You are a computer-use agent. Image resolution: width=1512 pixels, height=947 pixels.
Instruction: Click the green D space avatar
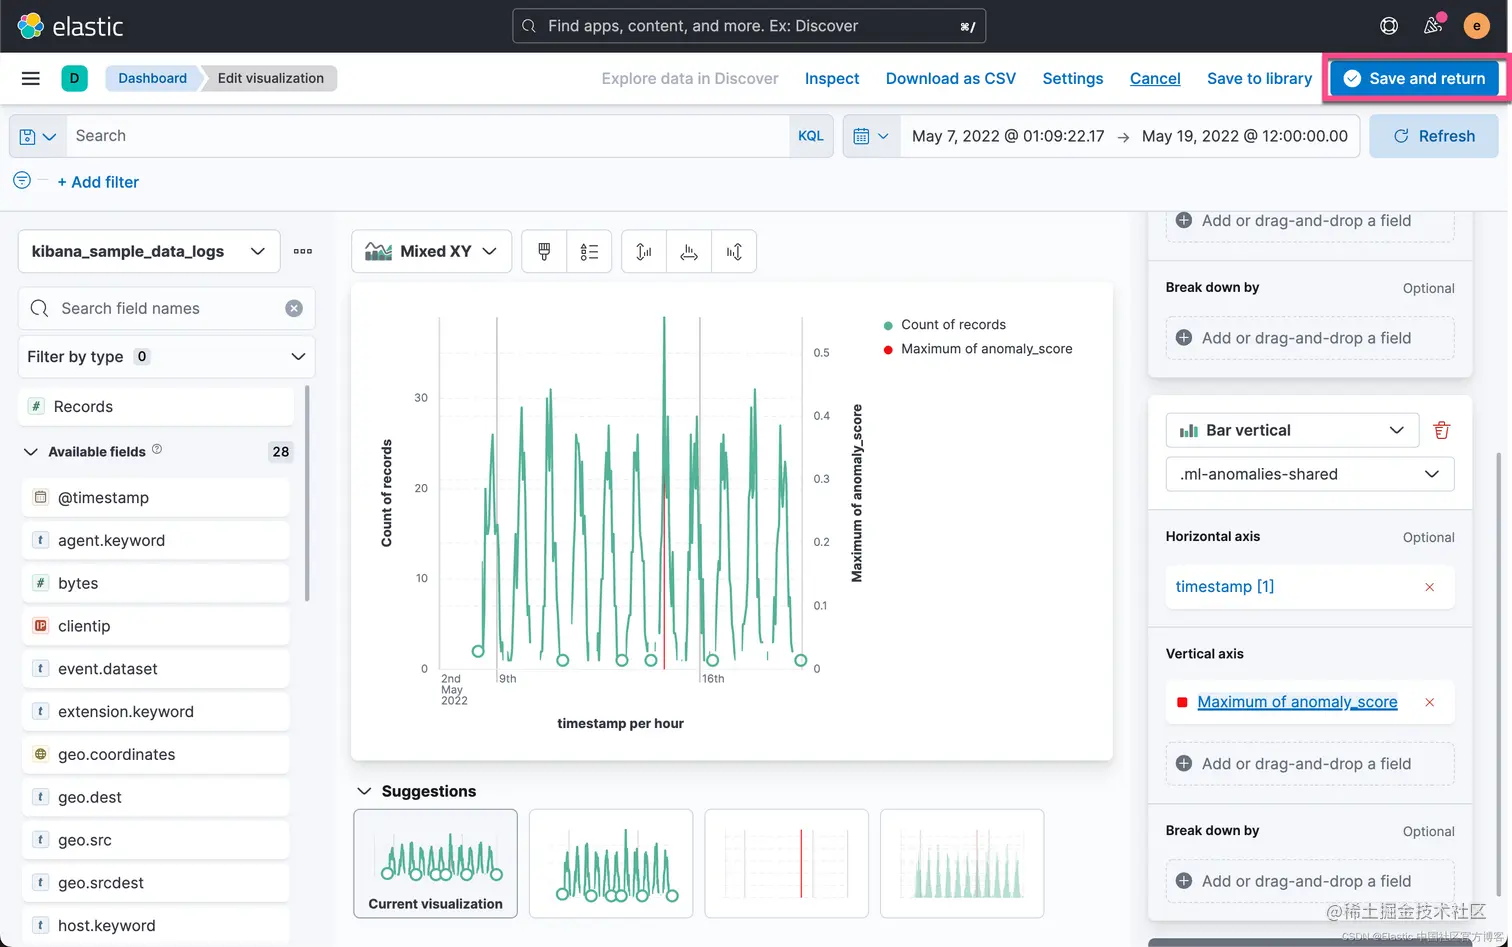click(x=74, y=78)
